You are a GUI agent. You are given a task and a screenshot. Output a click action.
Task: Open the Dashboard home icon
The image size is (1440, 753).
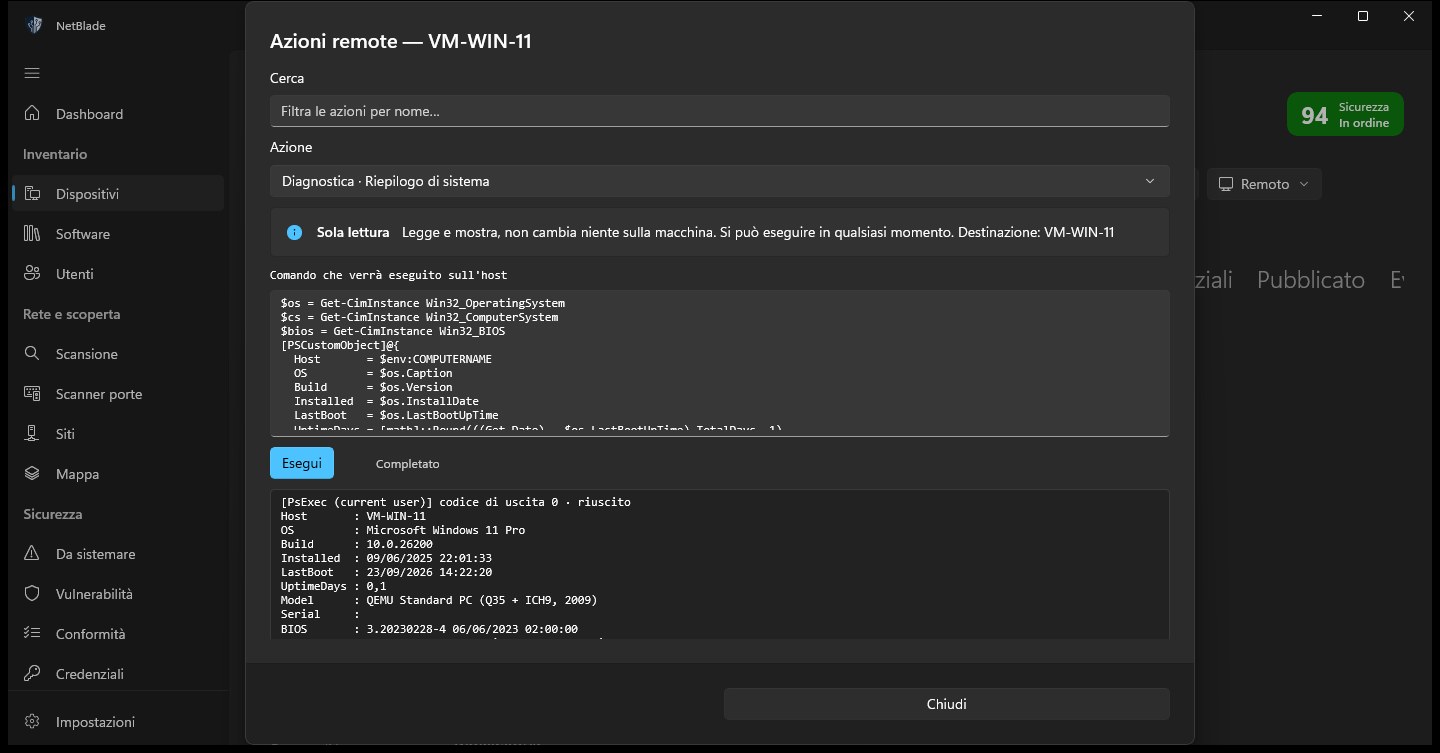tap(32, 113)
